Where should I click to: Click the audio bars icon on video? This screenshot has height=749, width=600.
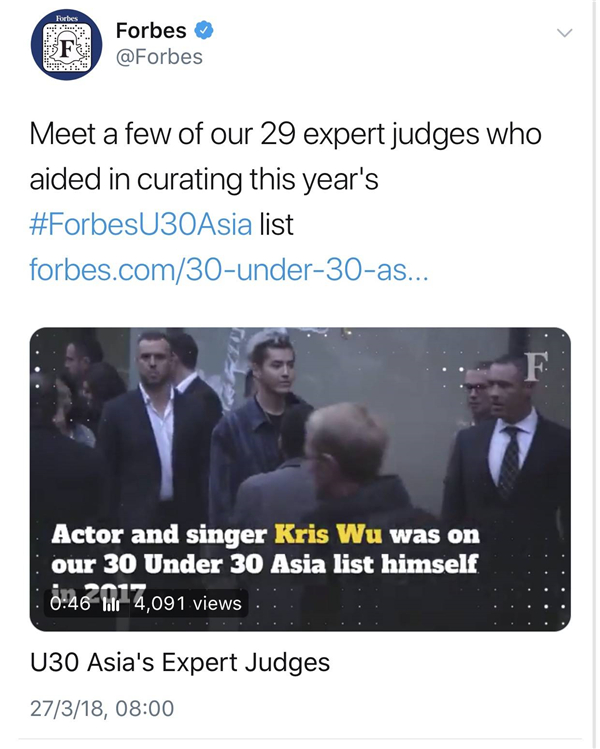click(112, 603)
